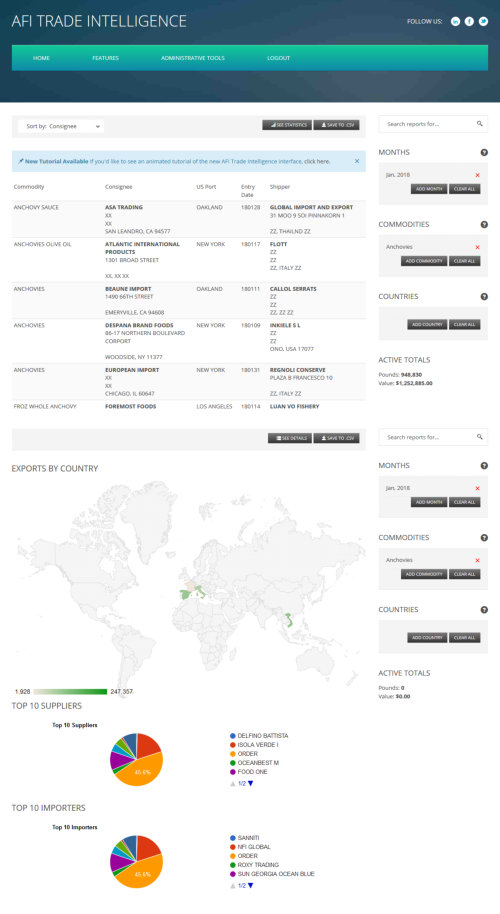Open Features in navigation bar
Screen dimensions: 500x914
pyautogui.click(x=105, y=58)
